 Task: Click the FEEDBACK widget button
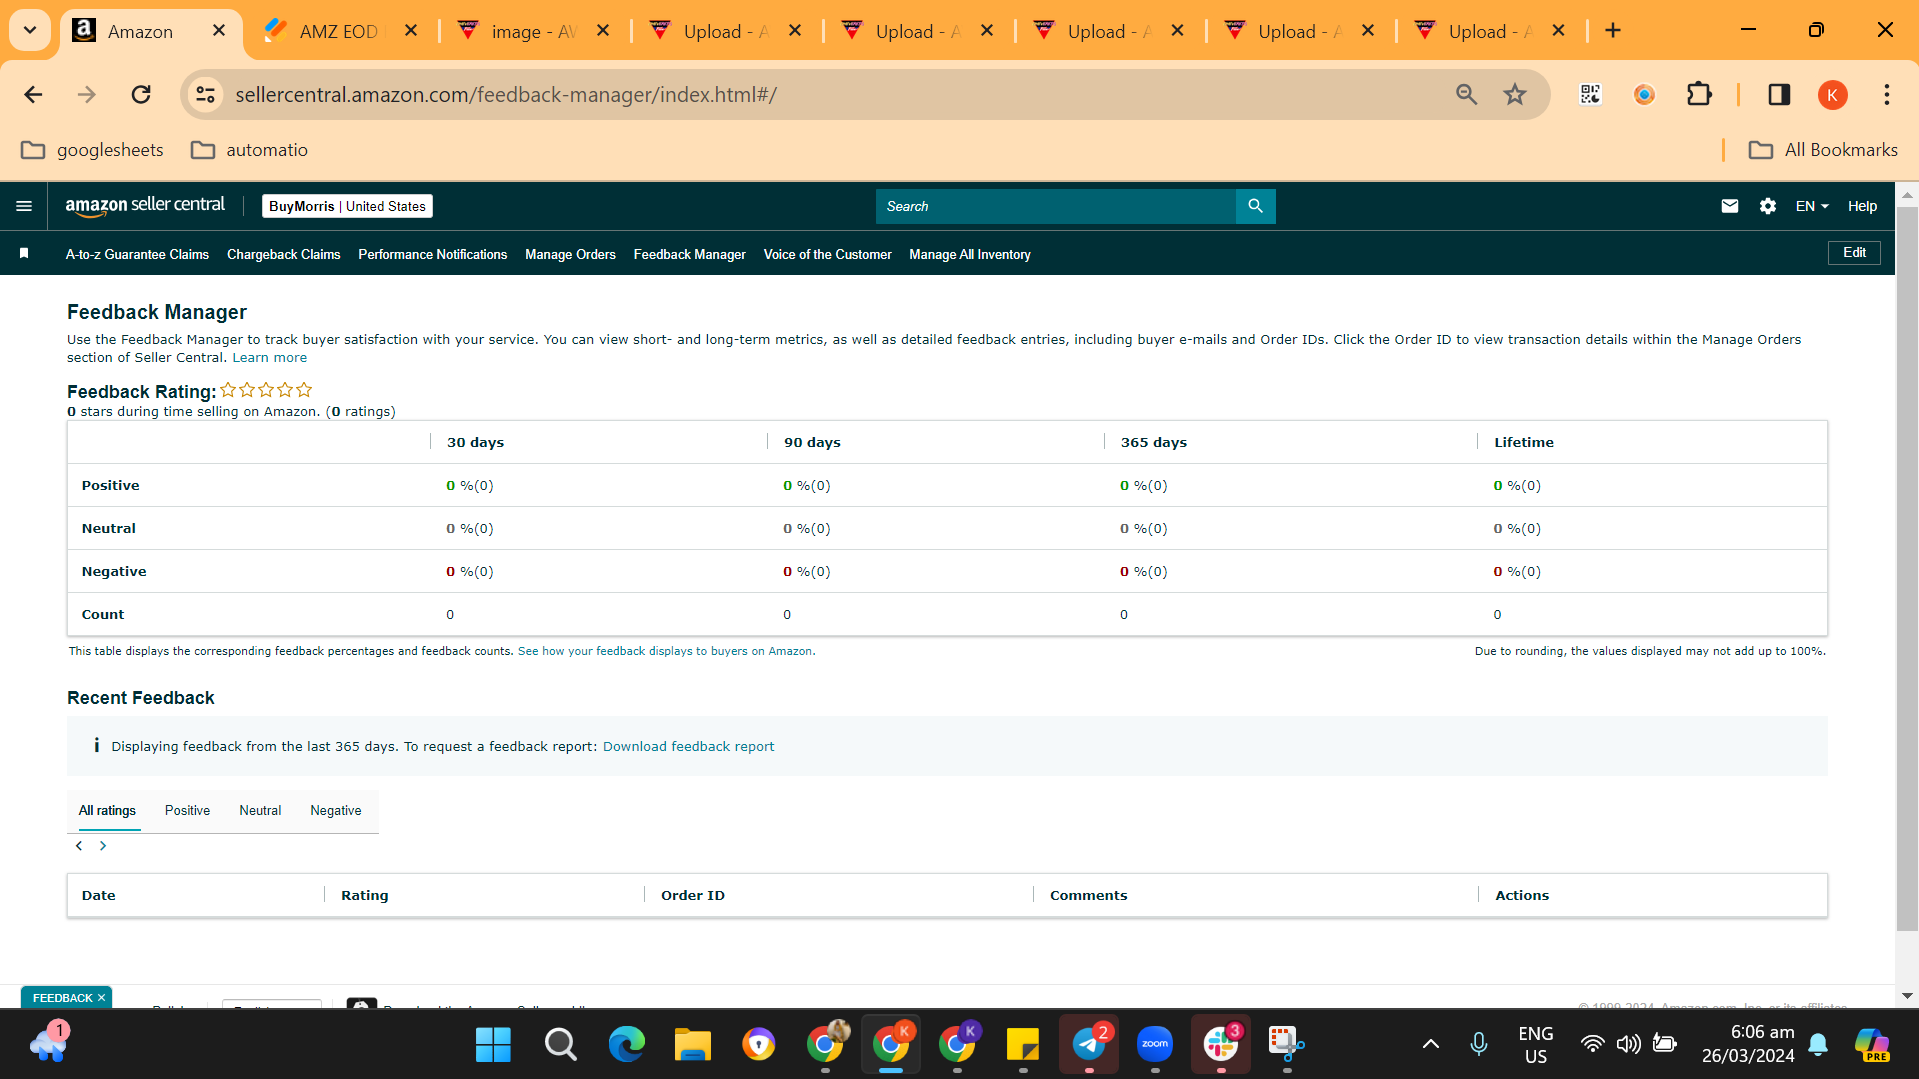pos(67,998)
